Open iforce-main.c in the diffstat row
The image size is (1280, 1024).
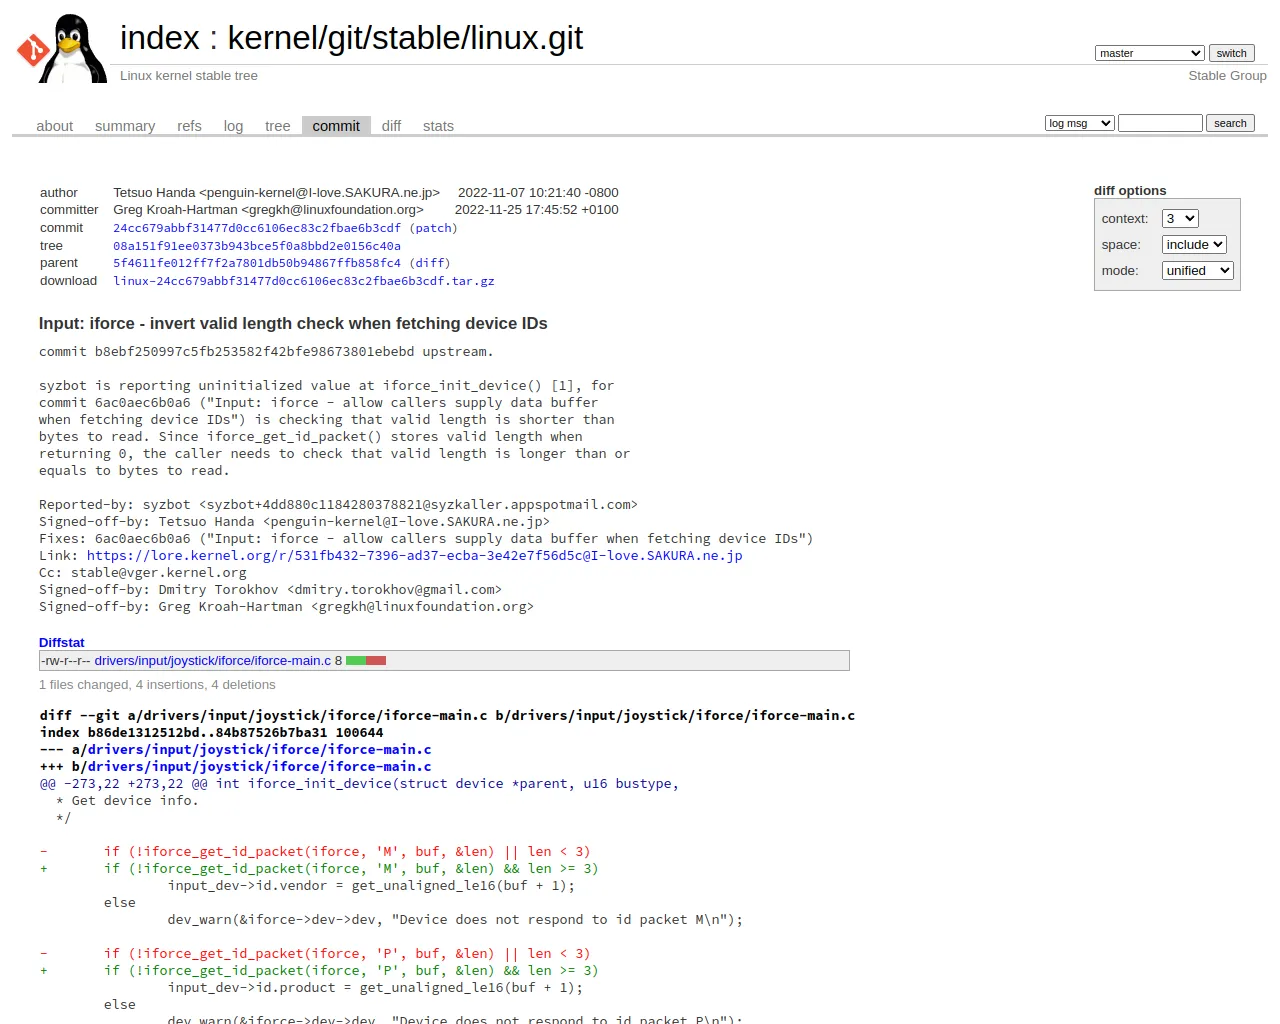pos(213,661)
